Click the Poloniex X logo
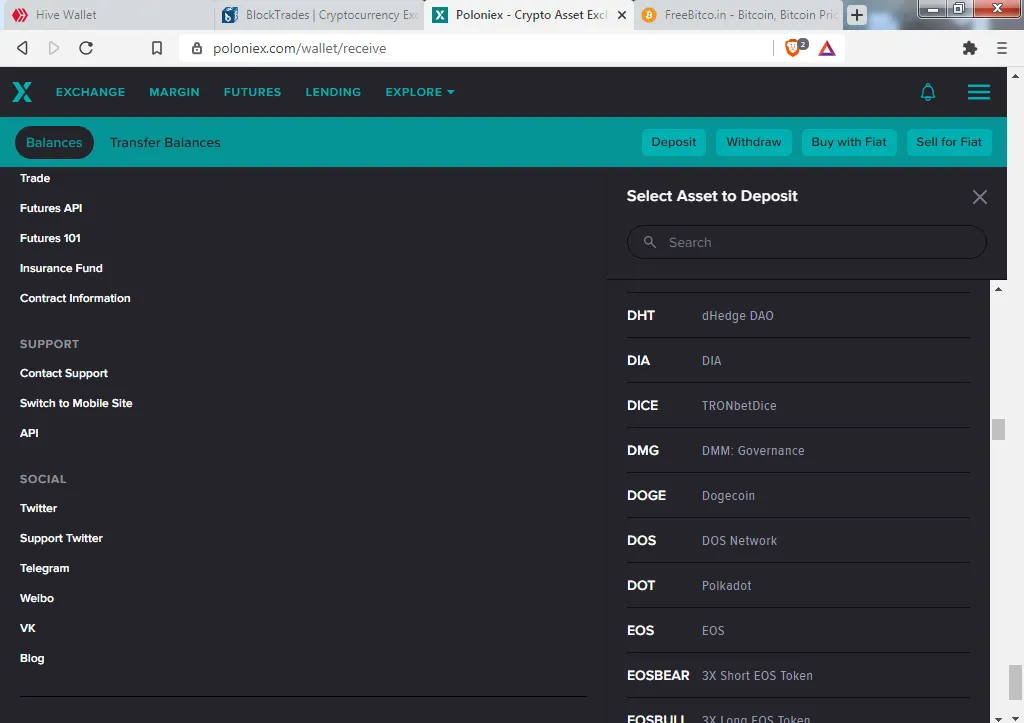The width and height of the screenshot is (1024, 723). tap(22, 92)
